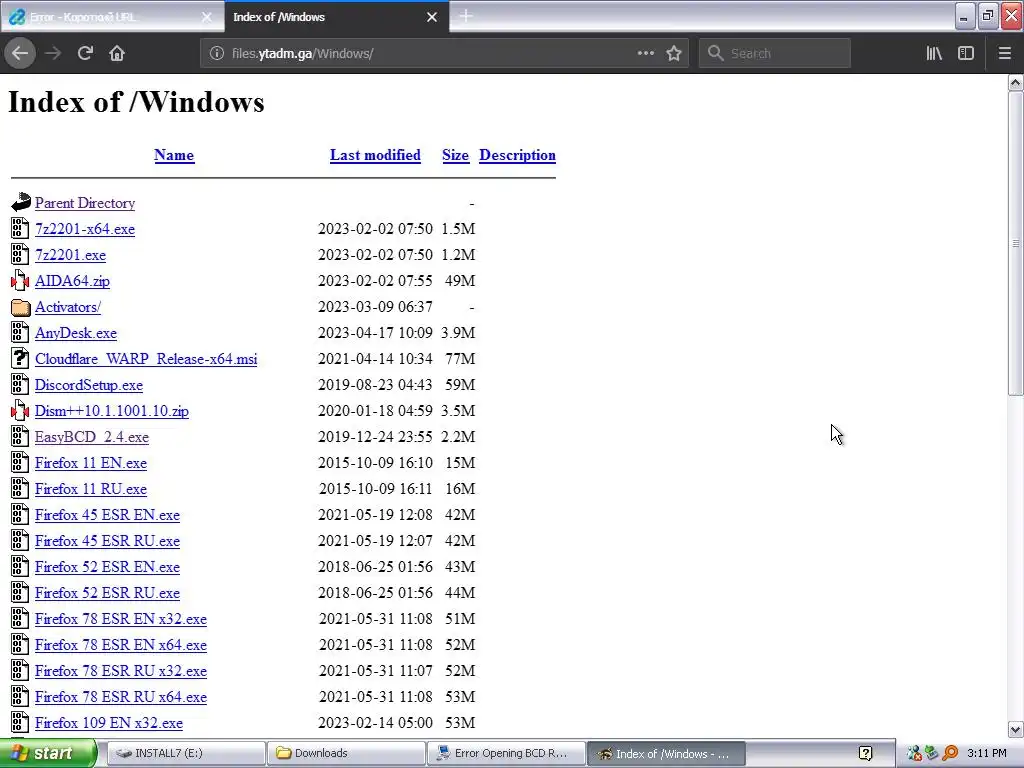Show site information icon in address bar
Screen dimensions: 1024x768
tap(217, 54)
